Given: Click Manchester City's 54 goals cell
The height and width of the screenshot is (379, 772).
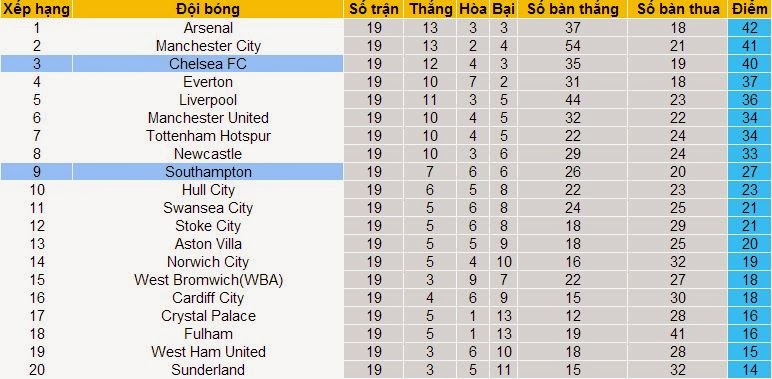Looking at the screenshot, I should (x=573, y=46).
